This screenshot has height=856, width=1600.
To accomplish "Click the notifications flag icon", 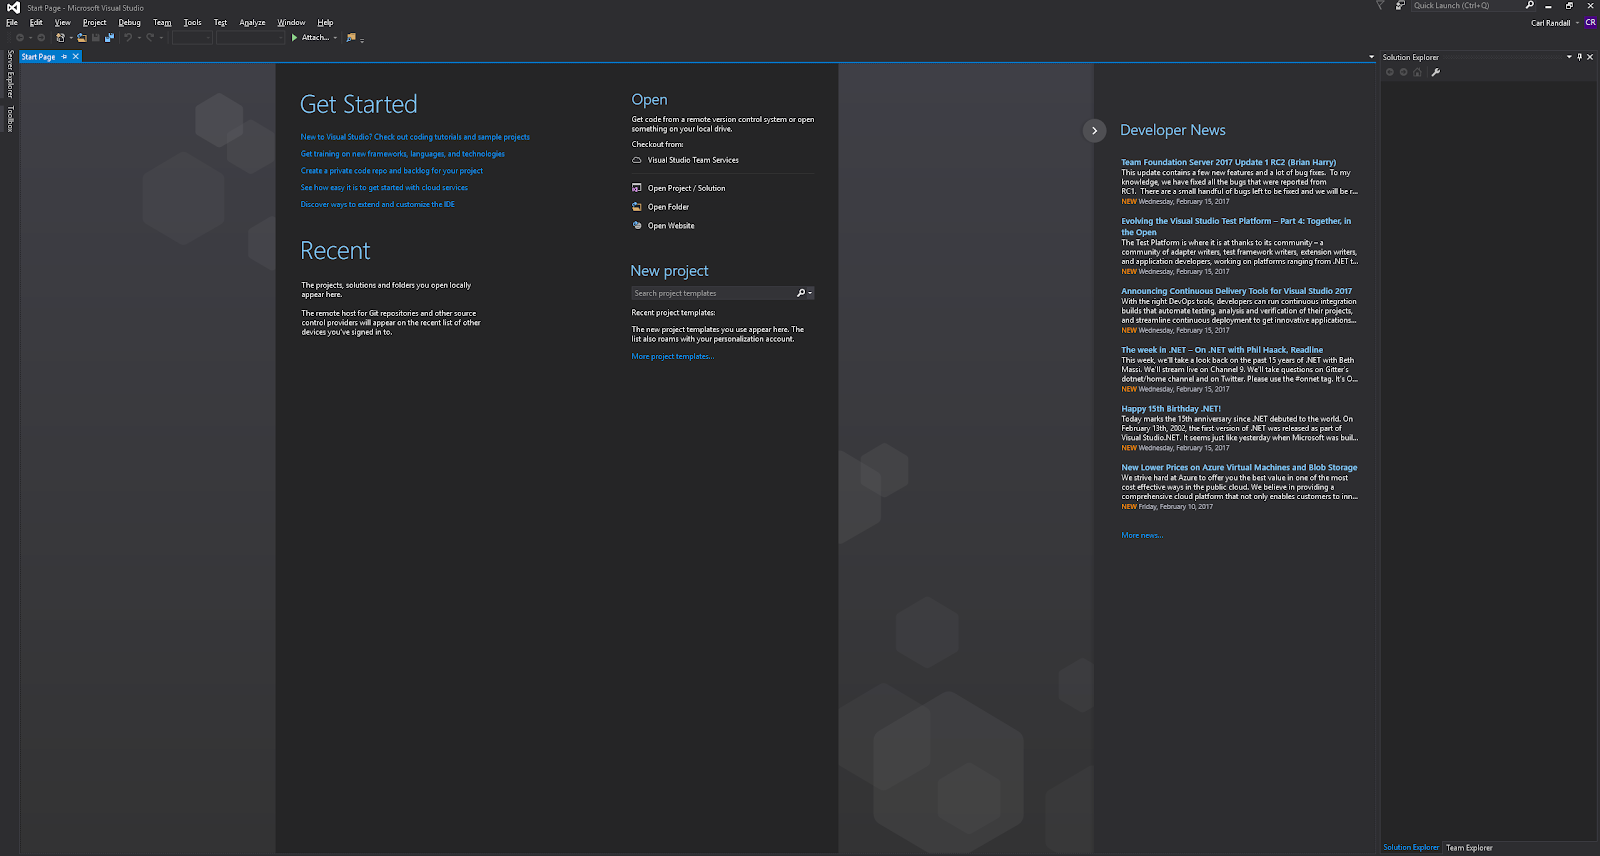I will (1380, 6).
